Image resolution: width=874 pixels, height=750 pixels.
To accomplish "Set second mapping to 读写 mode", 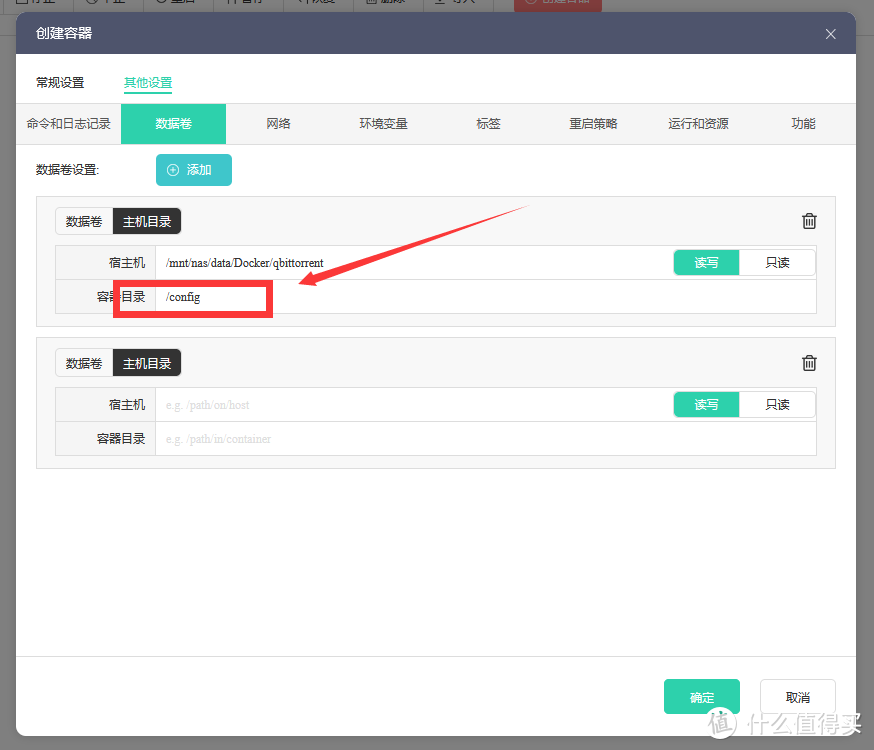I will (x=706, y=405).
